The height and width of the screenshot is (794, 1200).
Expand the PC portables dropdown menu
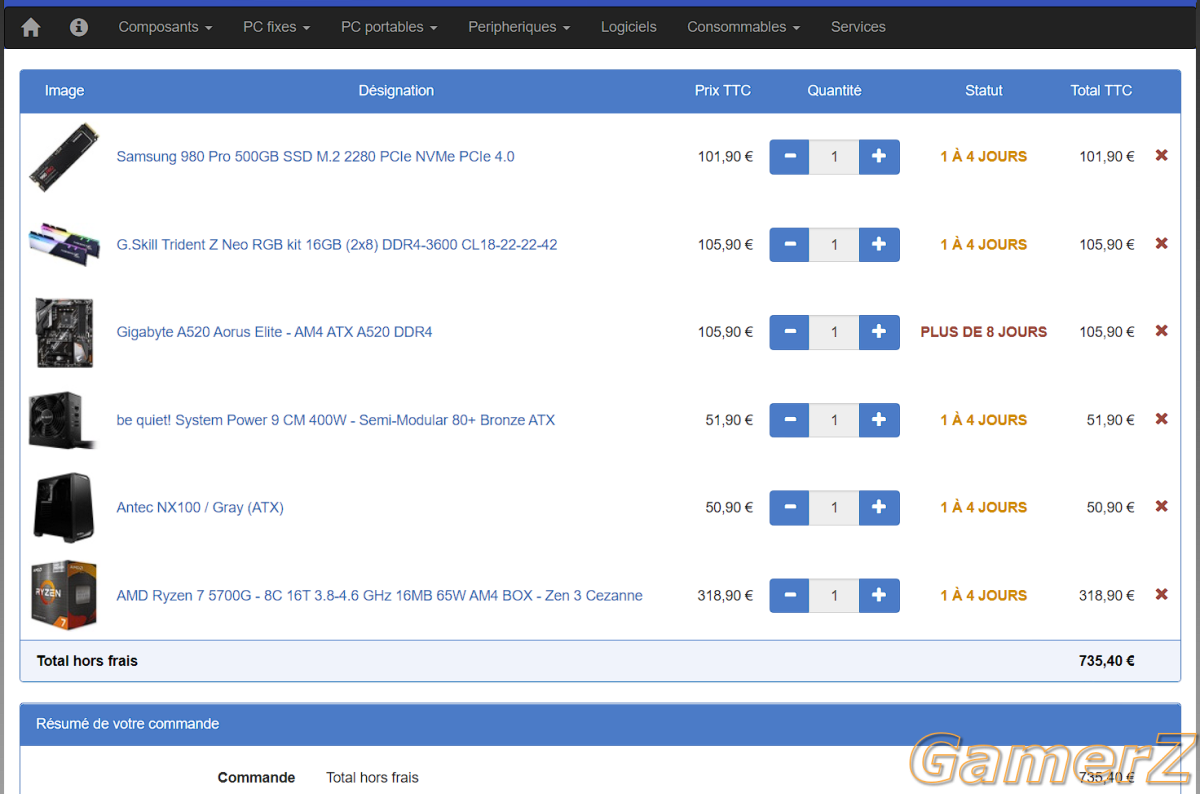(x=389, y=27)
